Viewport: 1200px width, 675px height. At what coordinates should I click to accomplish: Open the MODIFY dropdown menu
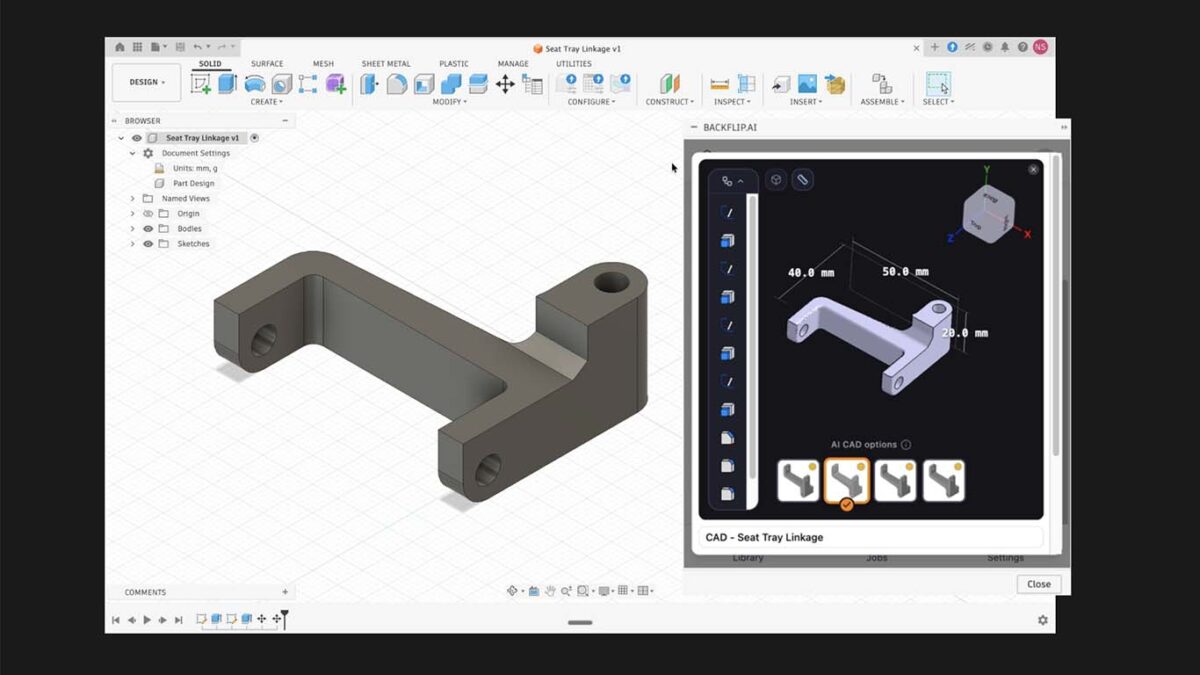[449, 102]
